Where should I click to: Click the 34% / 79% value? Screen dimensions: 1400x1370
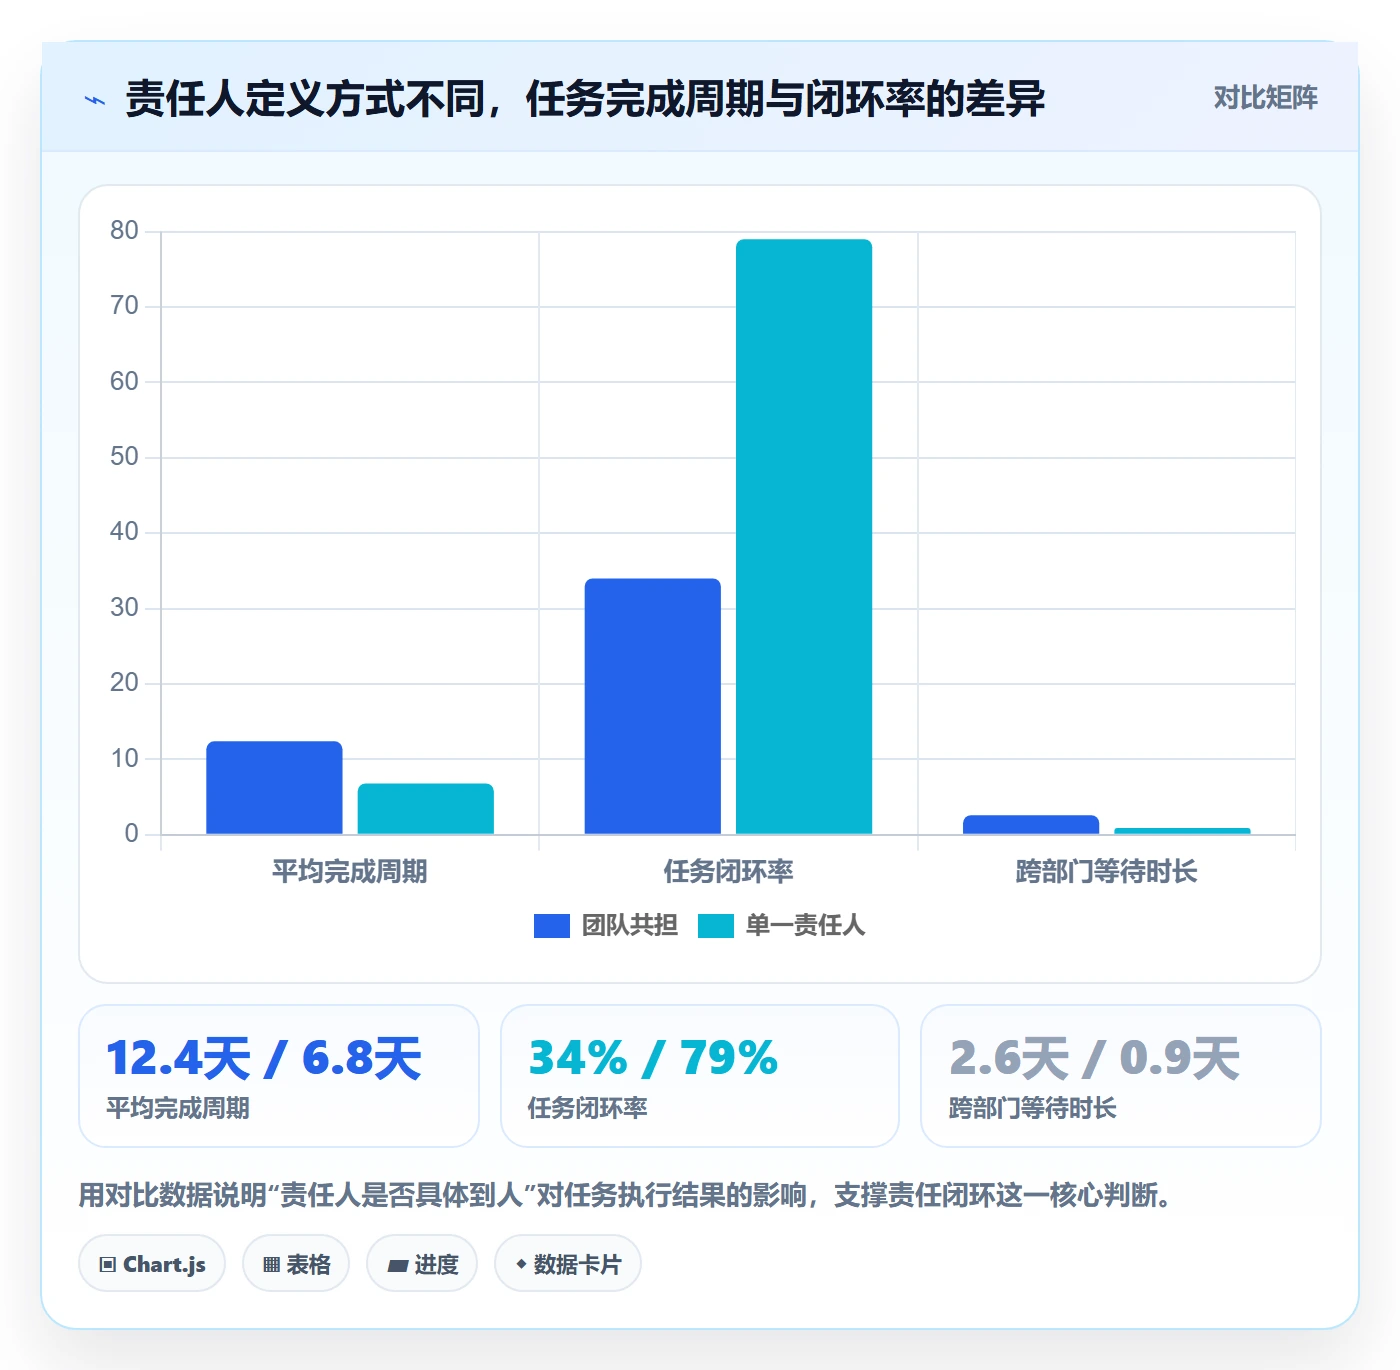(653, 1058)
